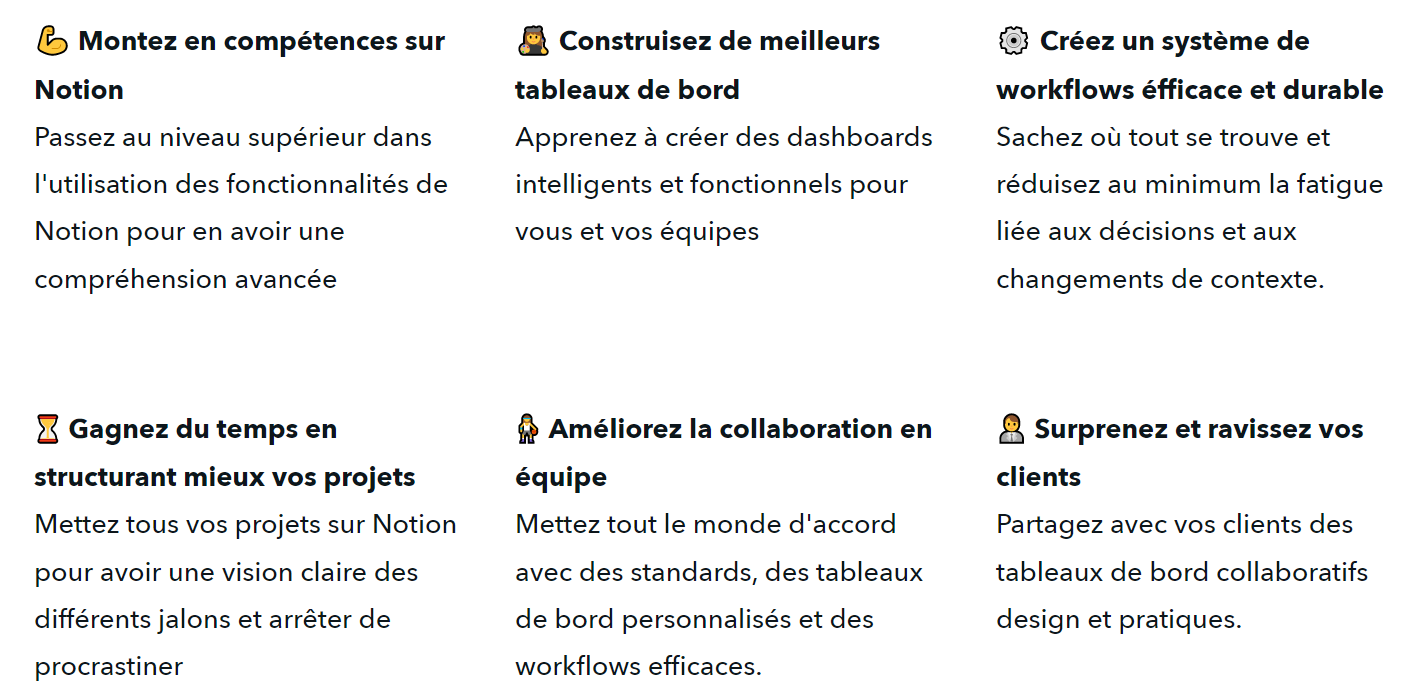The image size is (1413, 693).
Task: Click heading Améliorez la collaboration en équipe
Action: (x=724, y=453)
